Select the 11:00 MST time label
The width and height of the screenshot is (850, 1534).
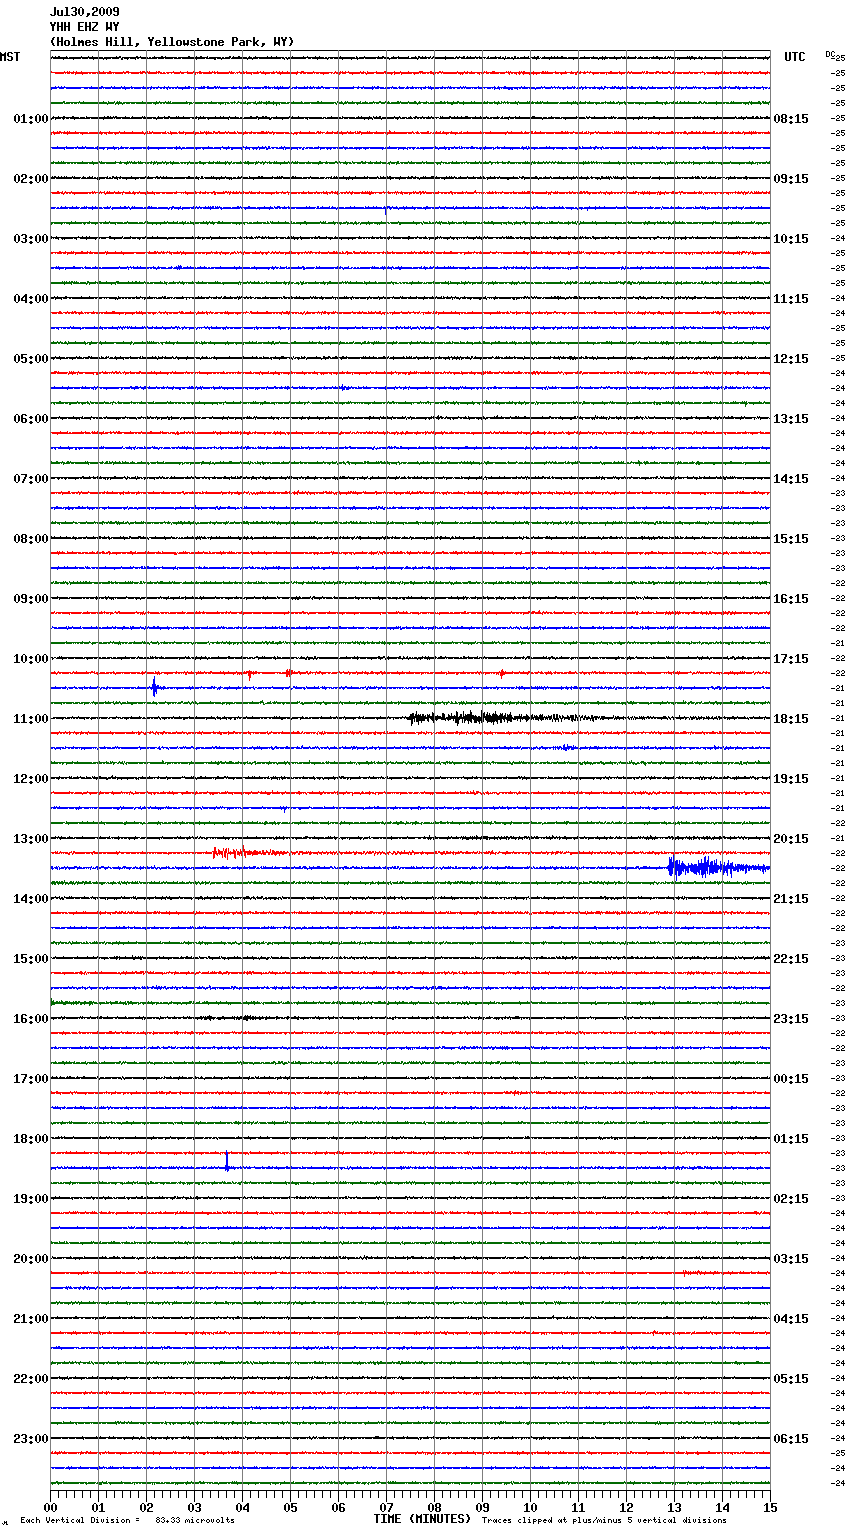point(31,719)
